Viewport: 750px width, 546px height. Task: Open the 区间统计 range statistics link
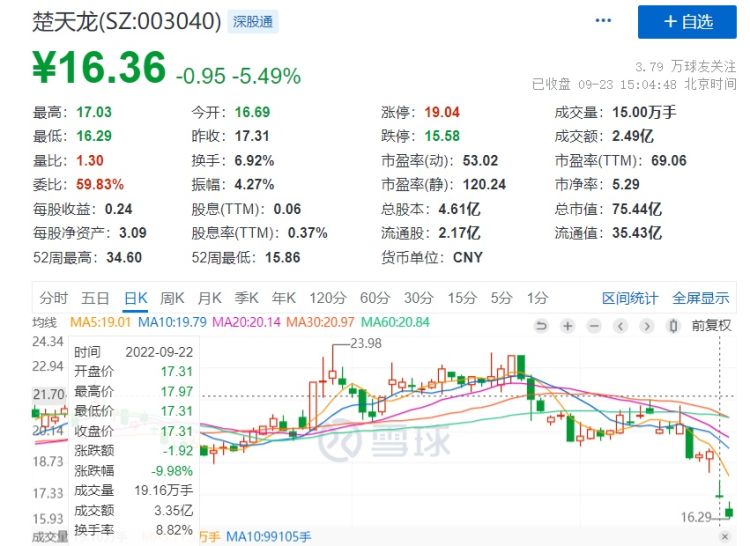[x=630, y=298]
